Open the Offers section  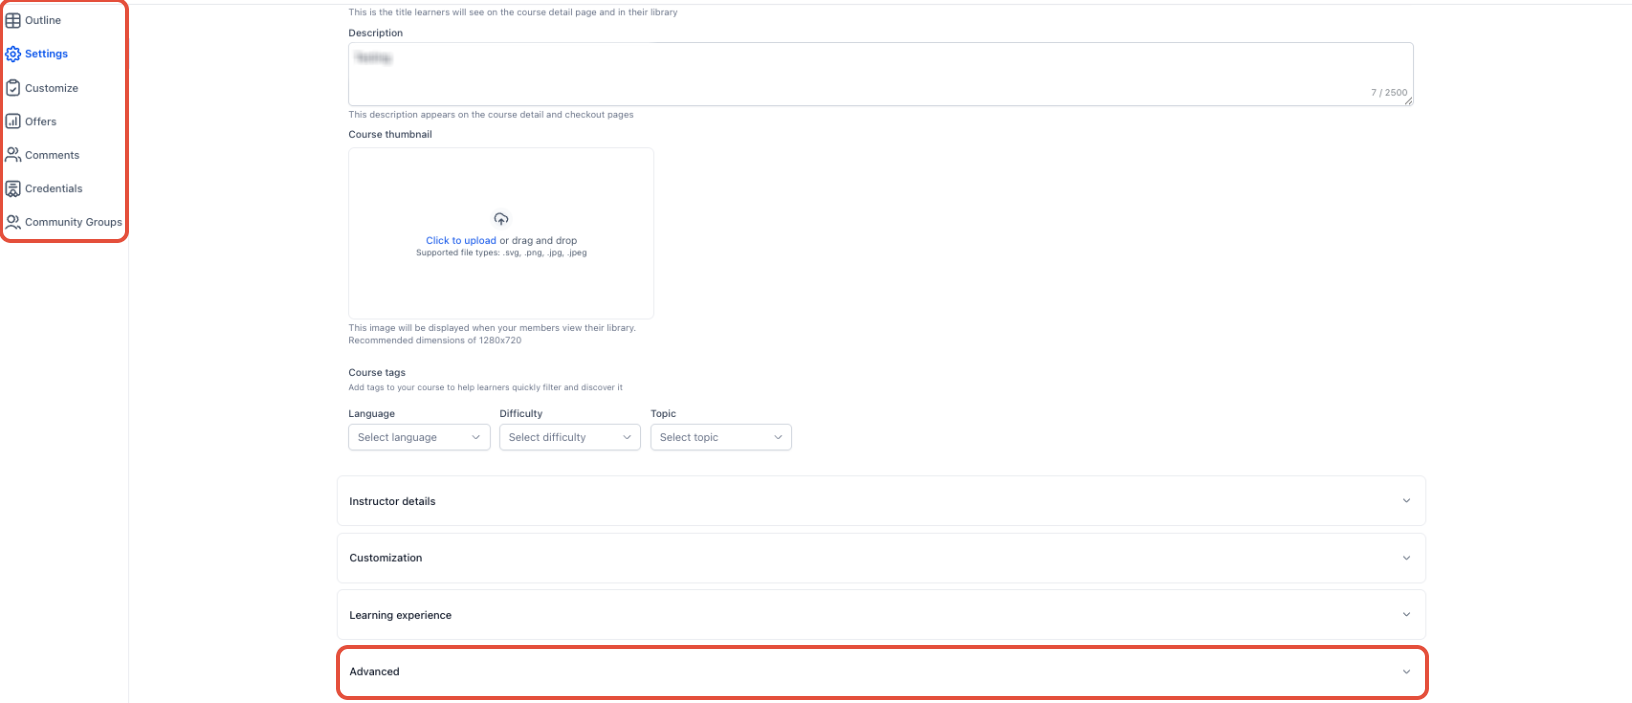coord(41,121)
